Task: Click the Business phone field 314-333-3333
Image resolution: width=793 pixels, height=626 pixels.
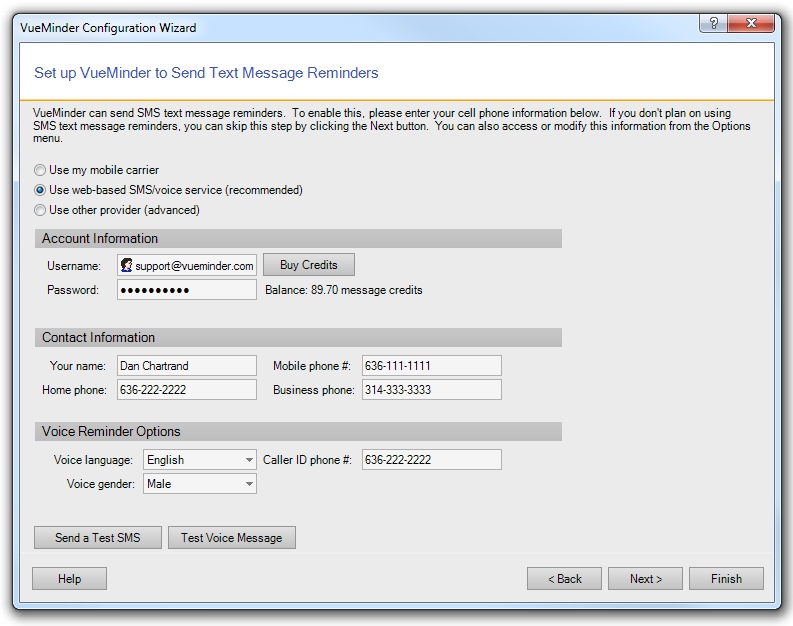Action: 432,390
